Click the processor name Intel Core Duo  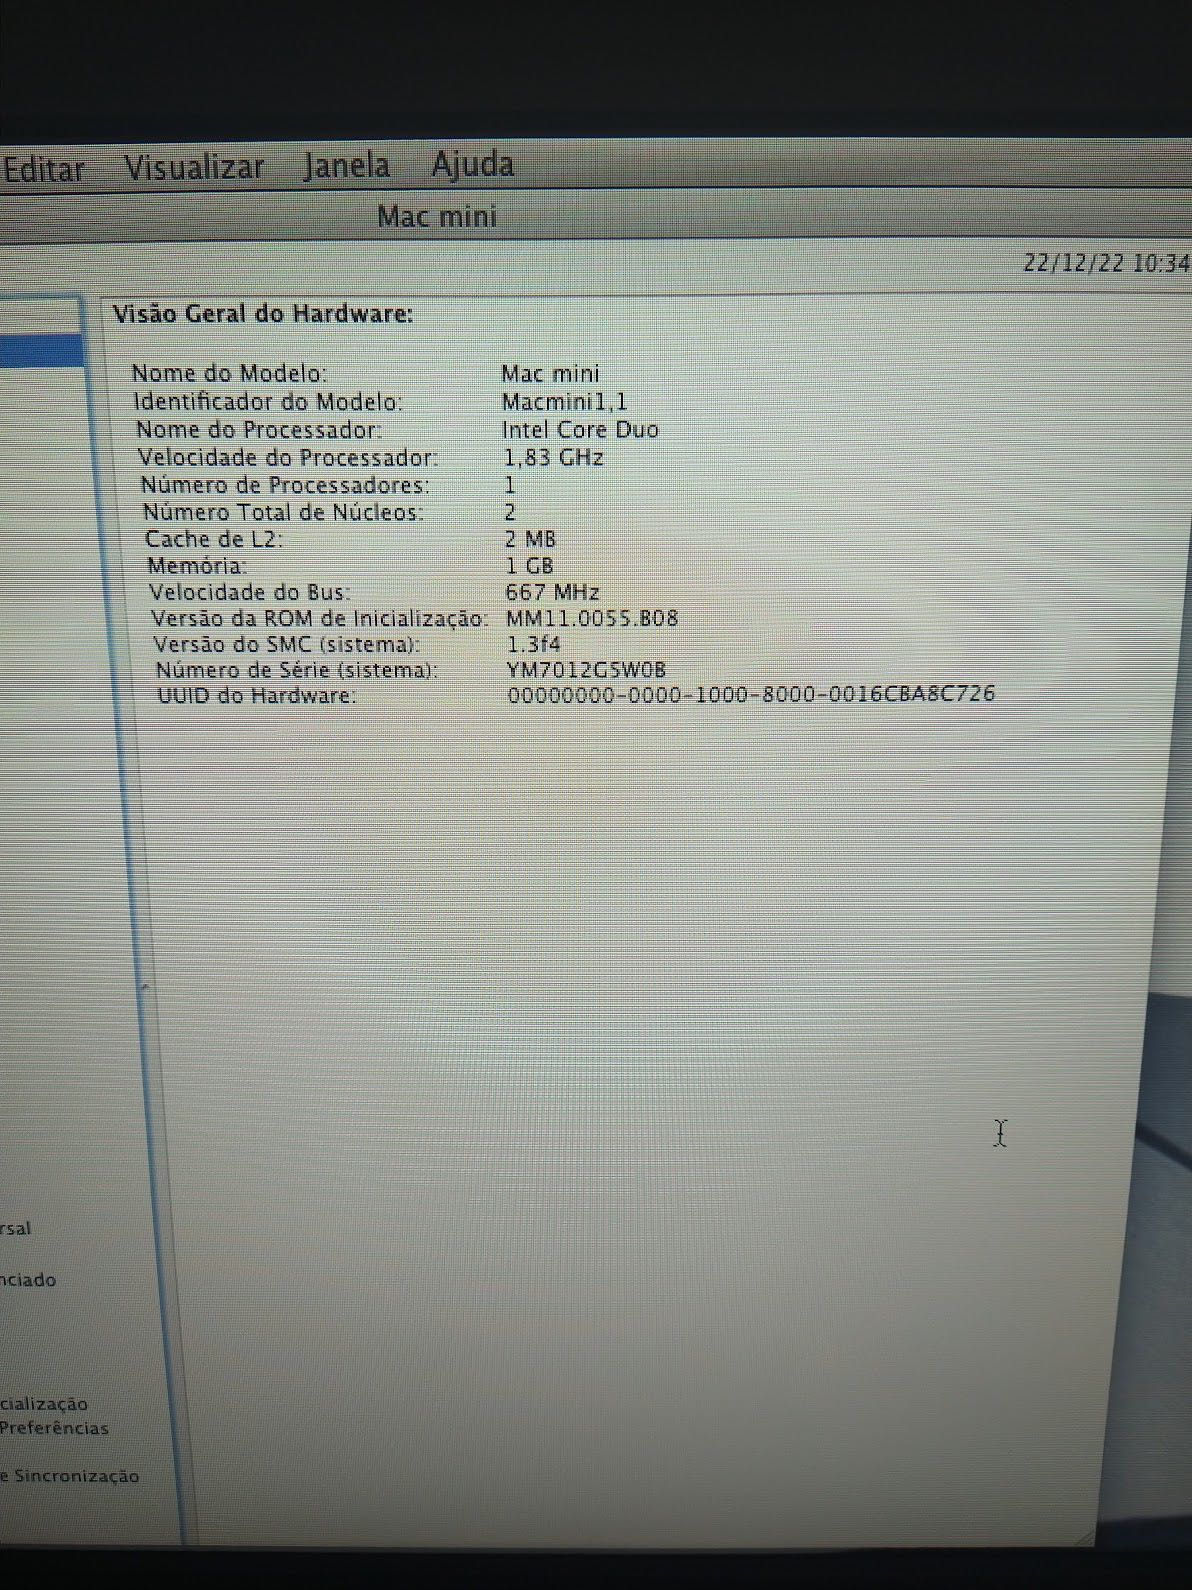click(580, 430)
